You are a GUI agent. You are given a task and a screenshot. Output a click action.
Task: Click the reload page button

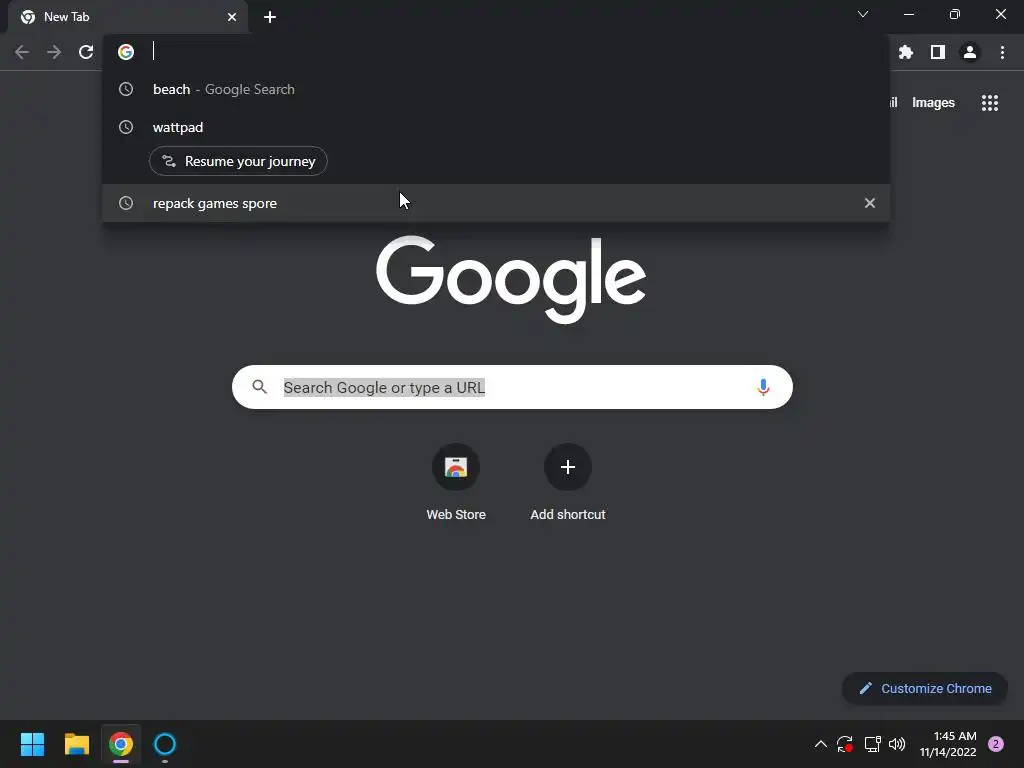click(x=86, y=52)
